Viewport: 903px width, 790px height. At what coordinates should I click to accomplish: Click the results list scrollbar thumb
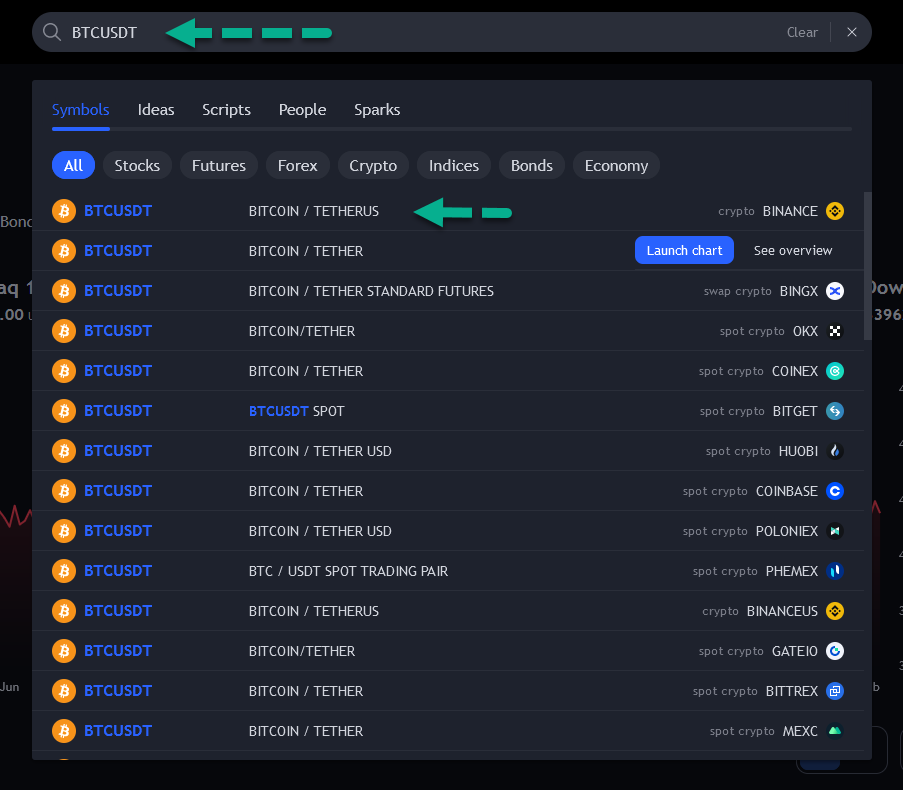click(867, 266)
